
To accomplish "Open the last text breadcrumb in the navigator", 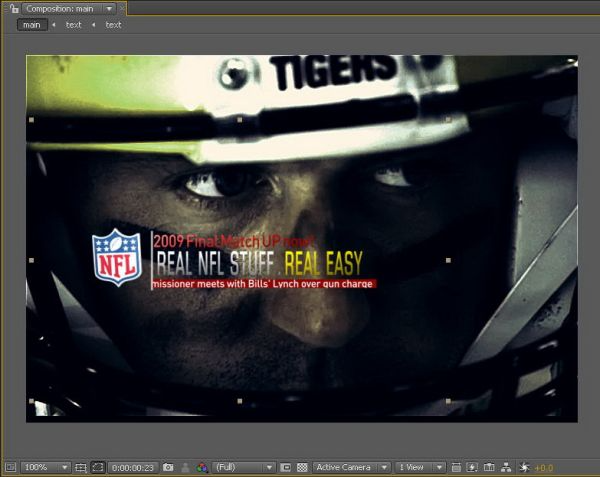I will point(113,25).
